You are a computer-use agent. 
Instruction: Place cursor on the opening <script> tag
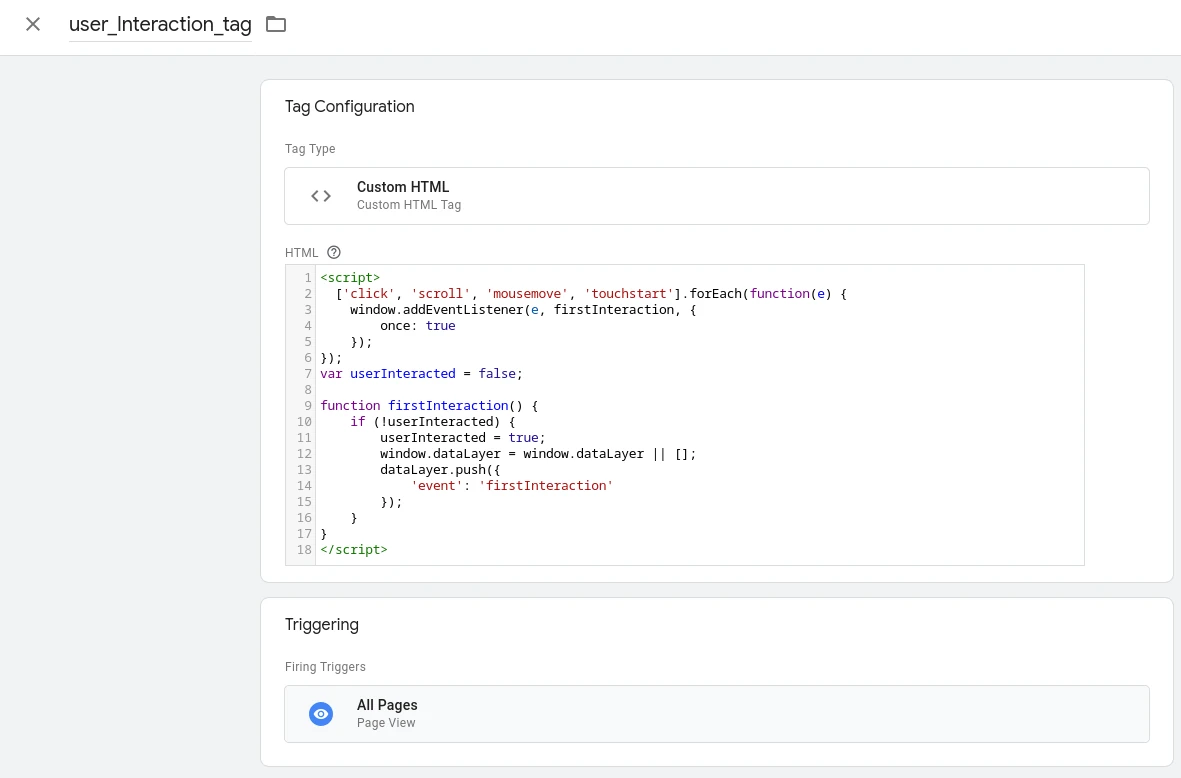tap(350, 278)
